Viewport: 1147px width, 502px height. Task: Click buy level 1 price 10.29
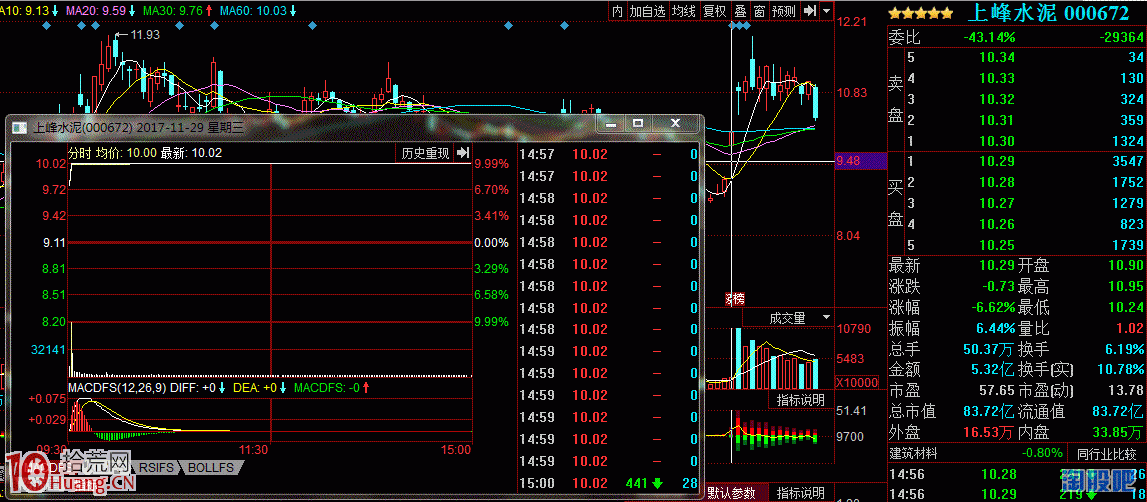[x=997, y=161]
